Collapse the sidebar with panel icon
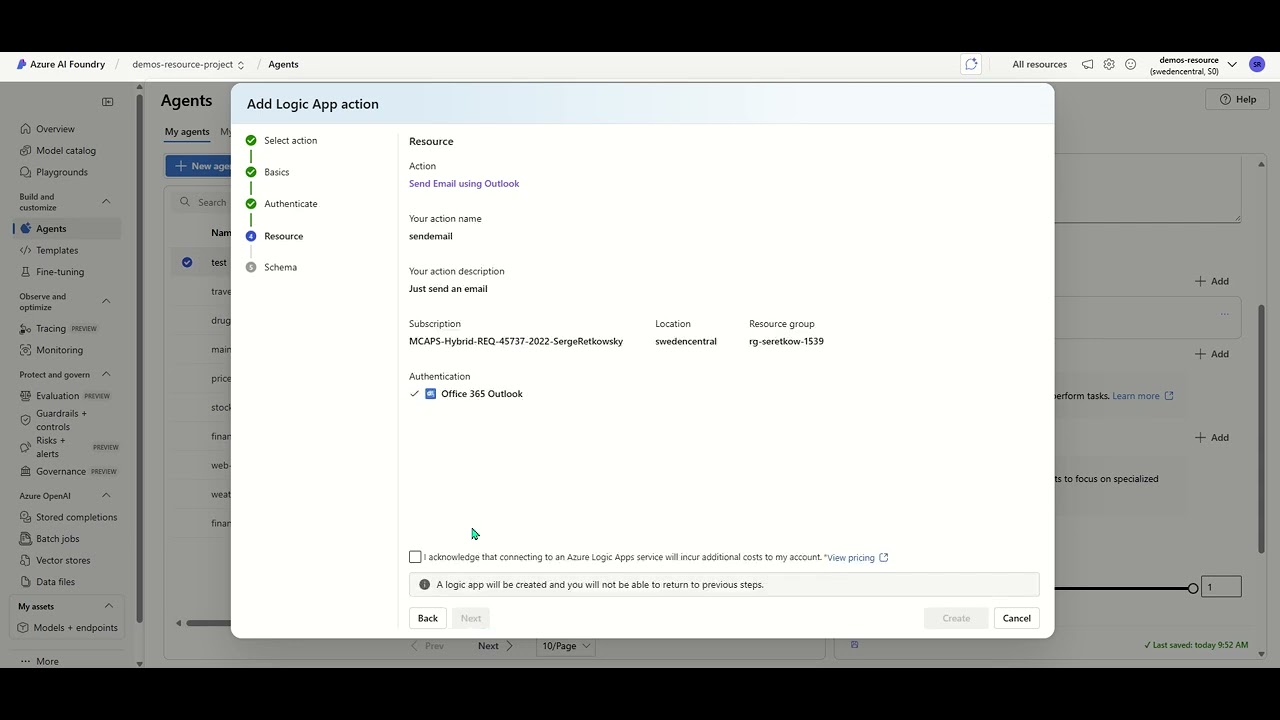This screenshot has width=1280, height=720. 108,101
